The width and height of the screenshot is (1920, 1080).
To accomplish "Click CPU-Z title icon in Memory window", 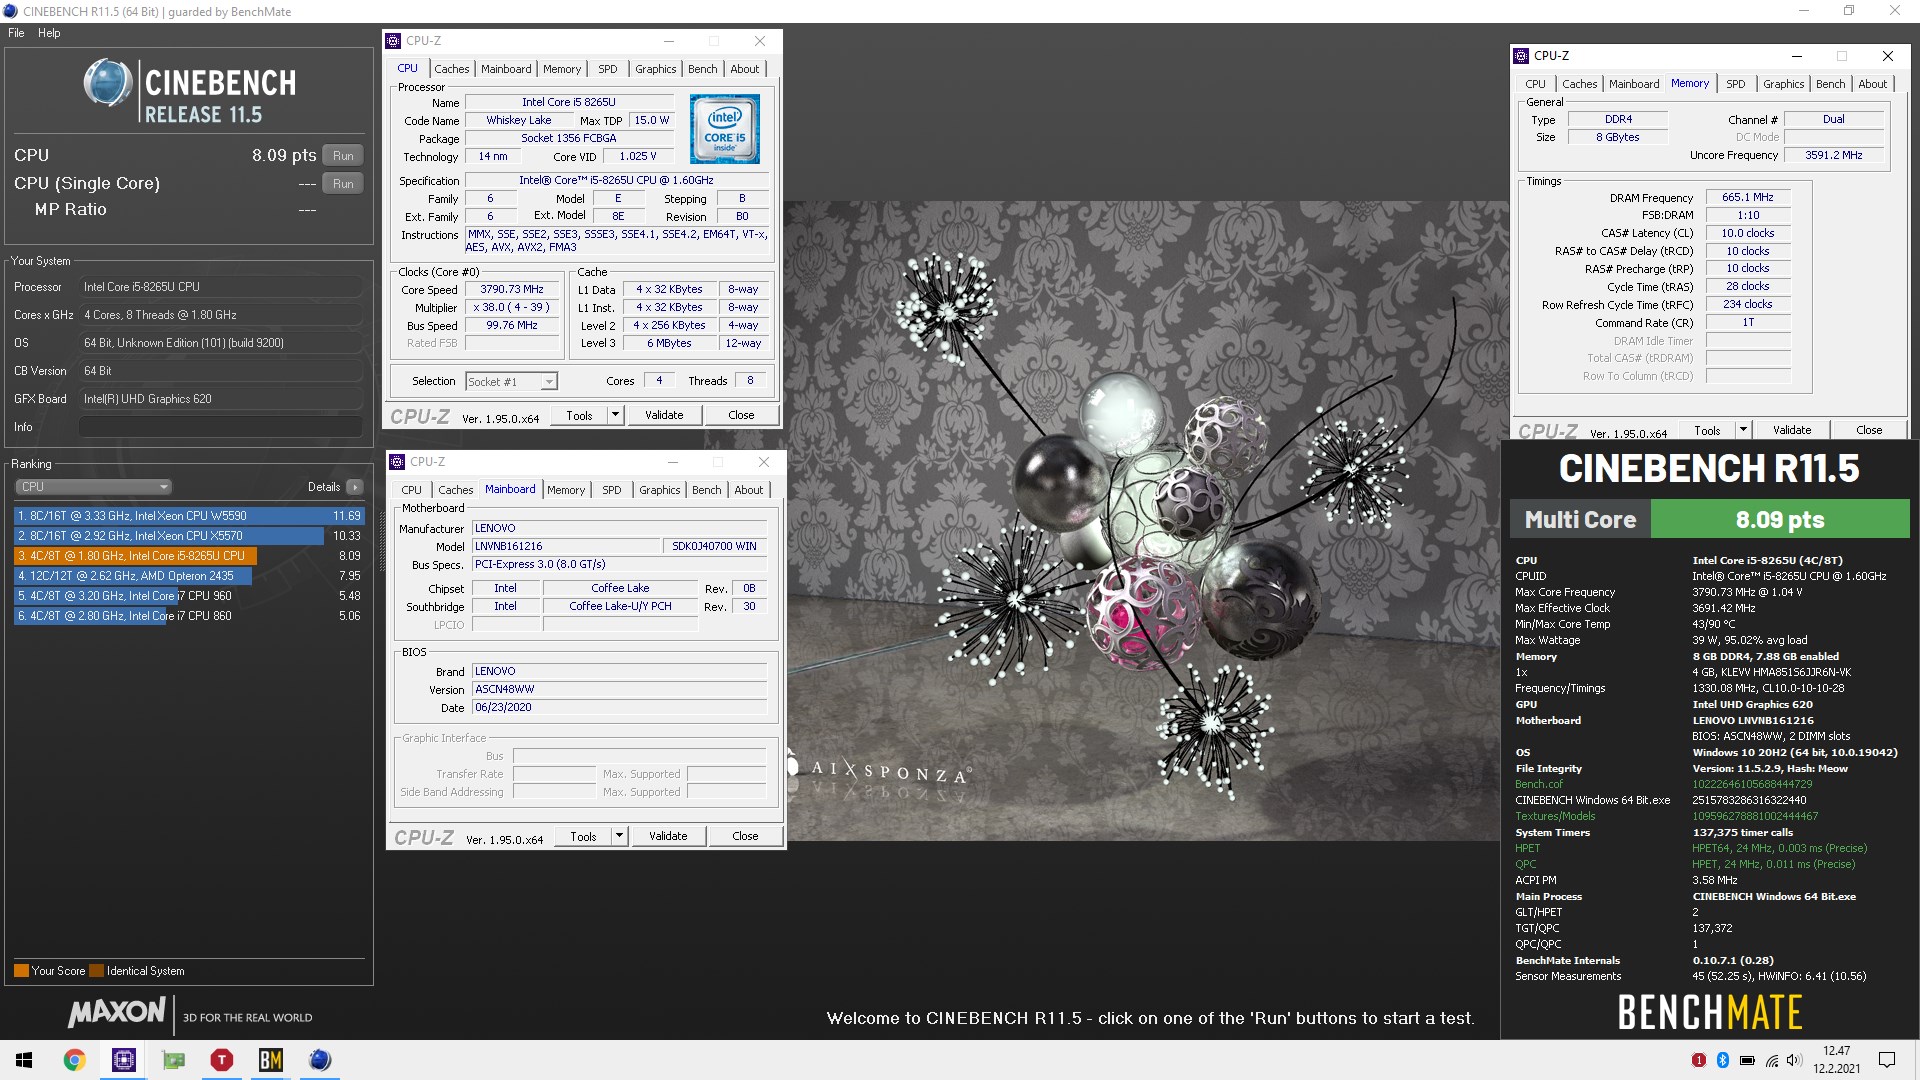I will tap(1521, 56).
